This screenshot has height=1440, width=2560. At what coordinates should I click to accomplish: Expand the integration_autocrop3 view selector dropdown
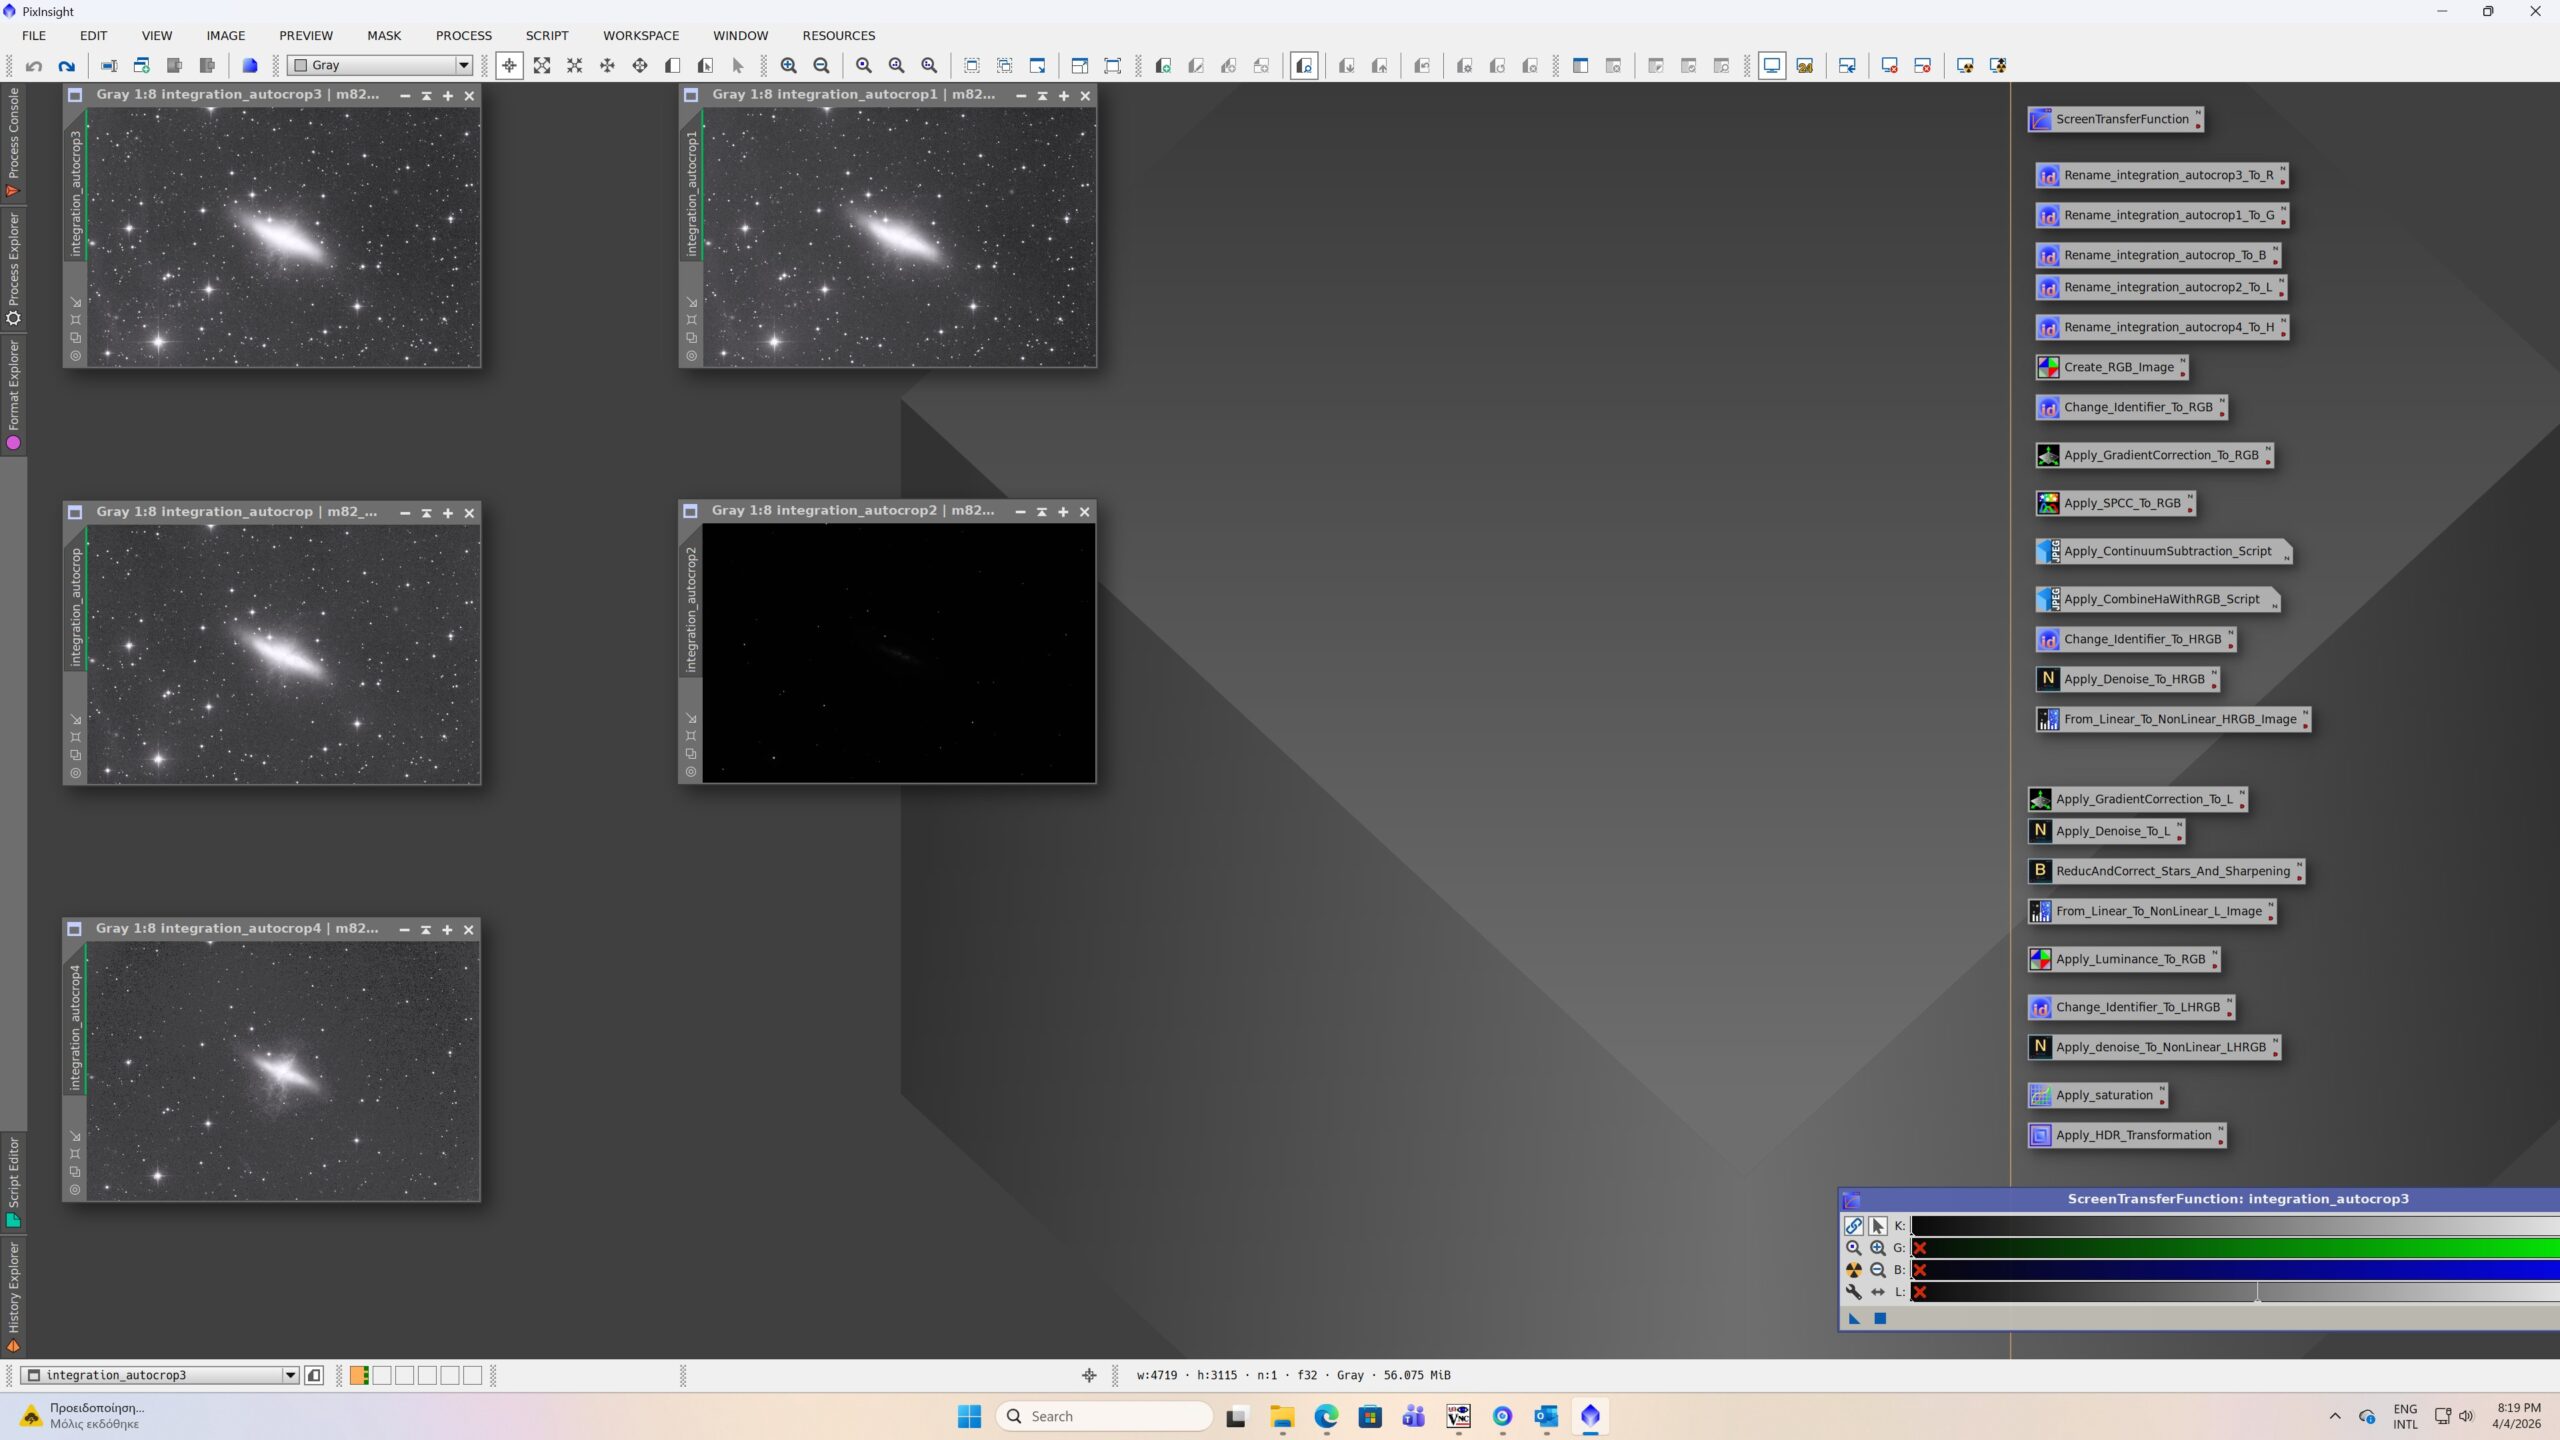pos(290,1375)
